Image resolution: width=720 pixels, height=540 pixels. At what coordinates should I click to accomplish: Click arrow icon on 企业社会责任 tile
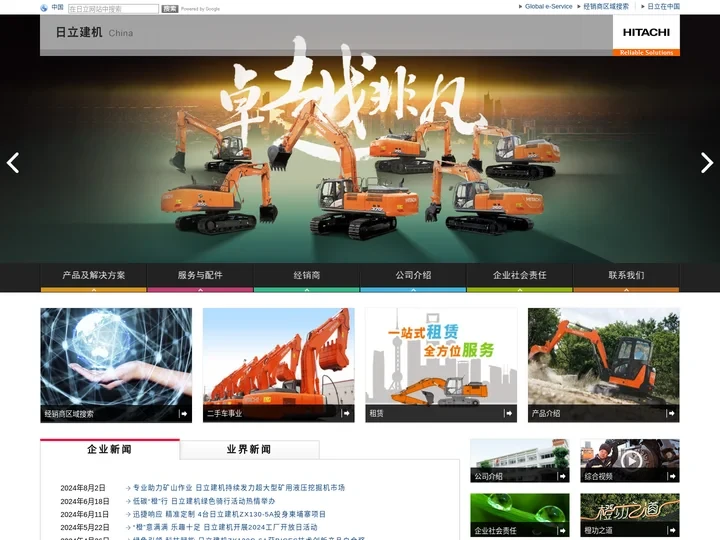pyautogui.click(x=562, y=530)
